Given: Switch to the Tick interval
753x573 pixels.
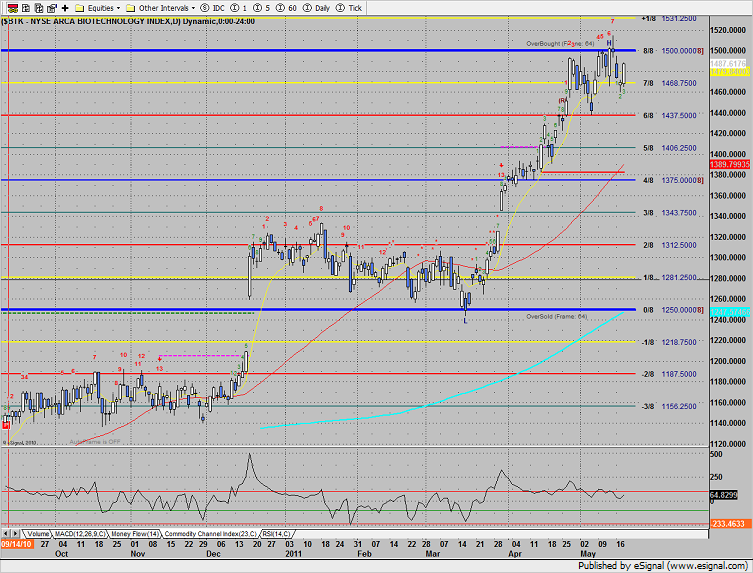Looking at the screenshot, I should (349, 8).
